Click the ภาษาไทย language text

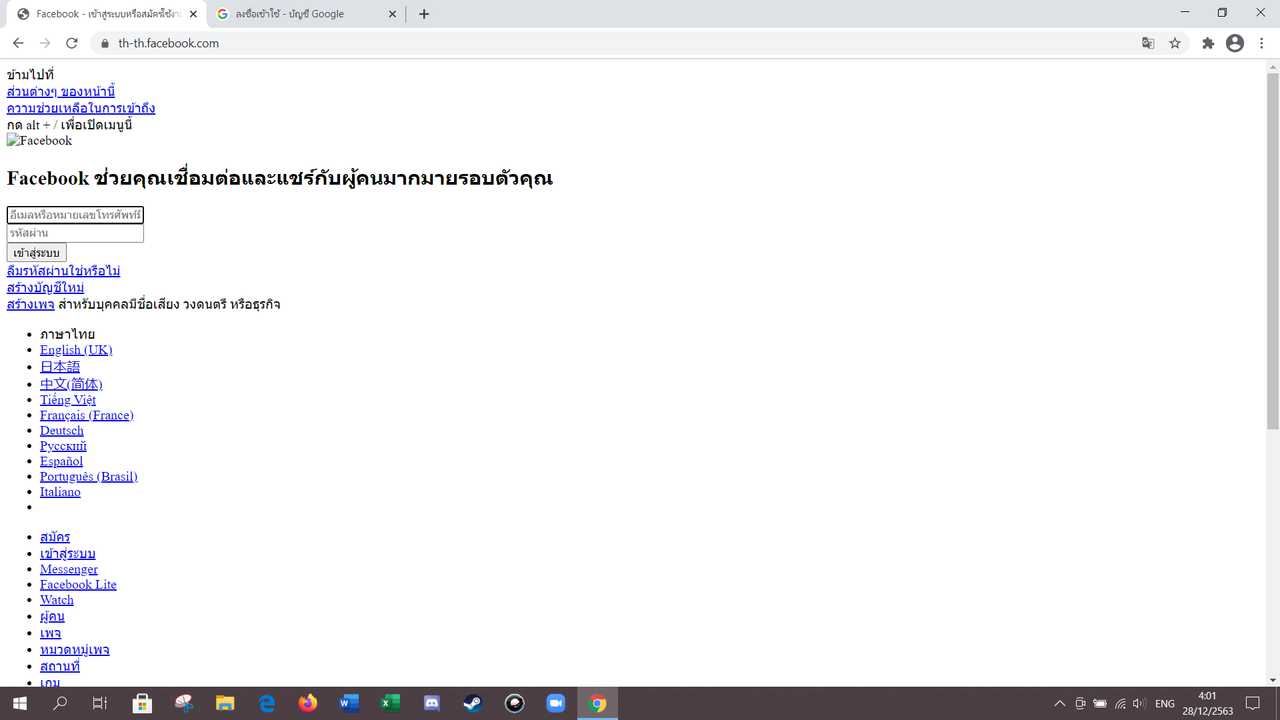pos(68,334)
